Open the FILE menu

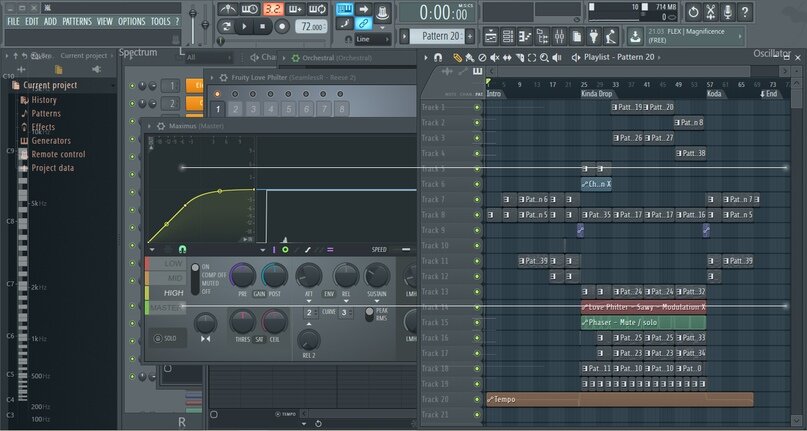tap(13, 22)
